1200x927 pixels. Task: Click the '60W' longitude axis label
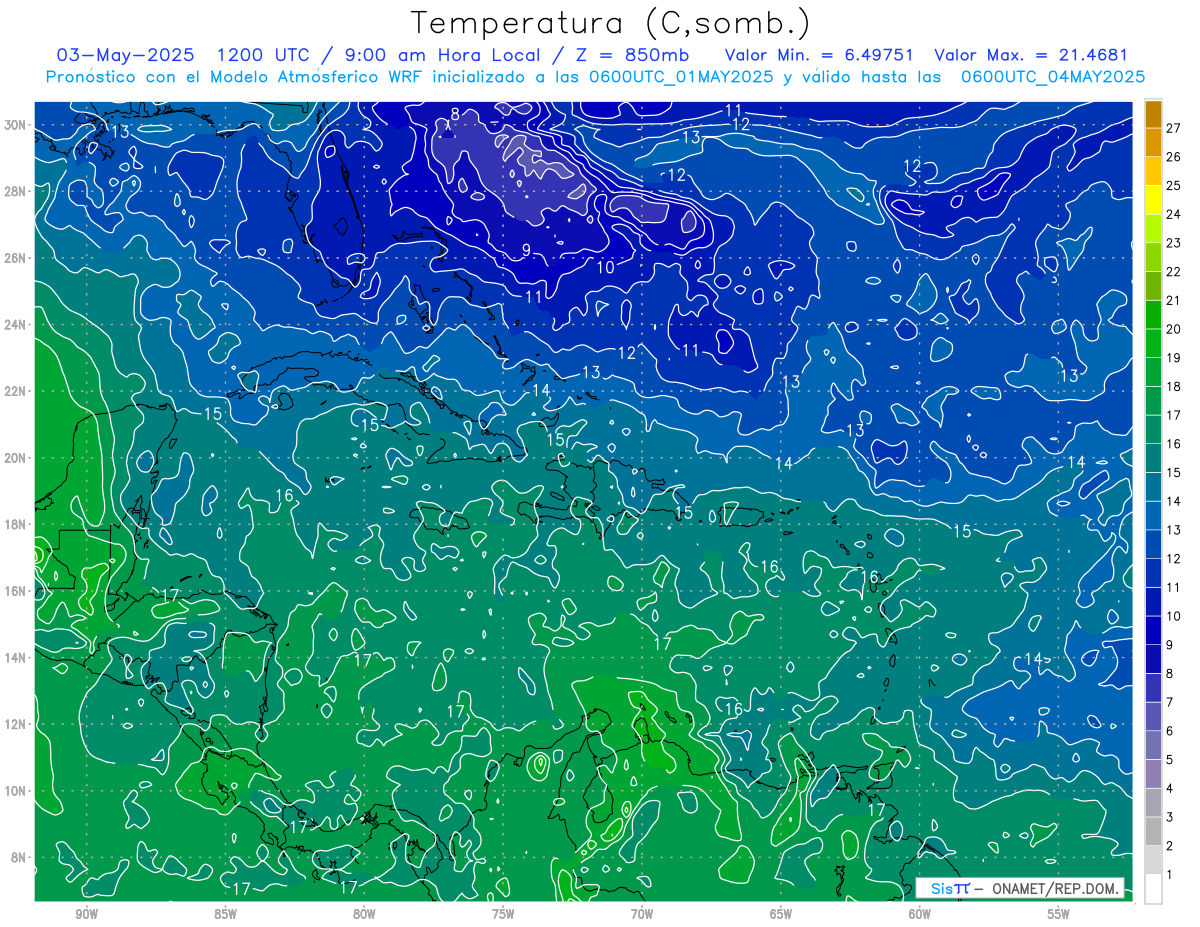pyautogui.click(x=920, y=914)
